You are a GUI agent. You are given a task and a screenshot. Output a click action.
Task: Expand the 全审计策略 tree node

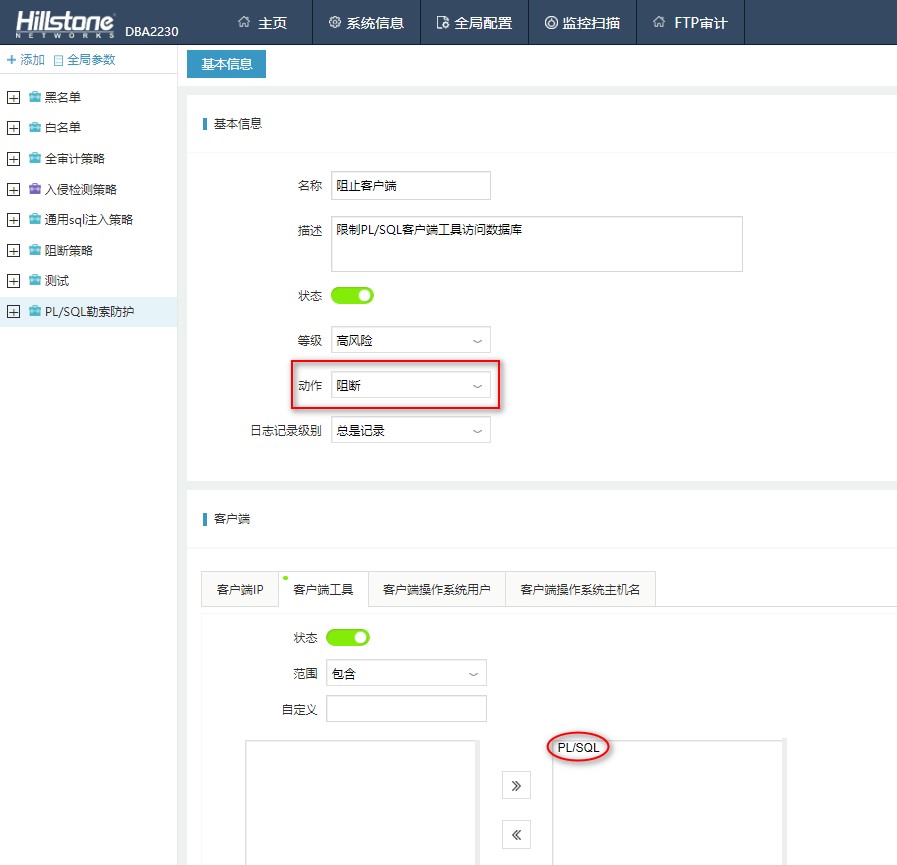[13, 158]
